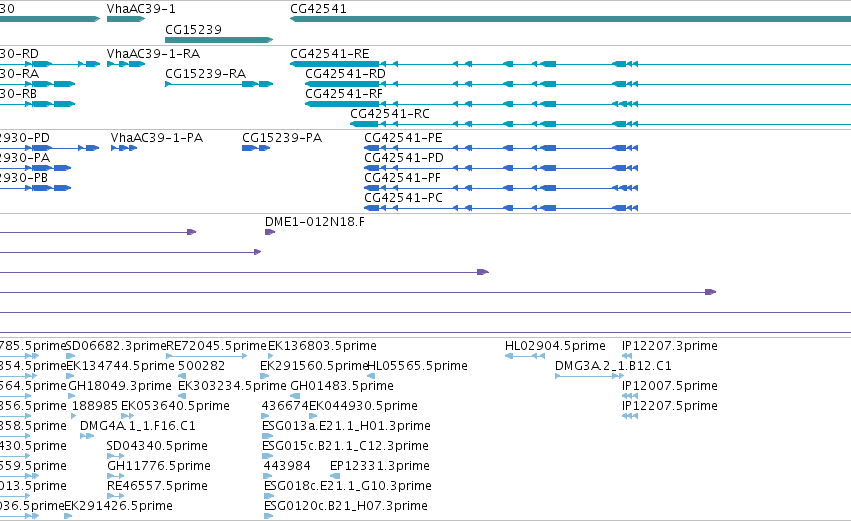The height and width of the screenshot is (521, 851).
Task: Select the CG42541-PD protein label
Action: (404, 158)
